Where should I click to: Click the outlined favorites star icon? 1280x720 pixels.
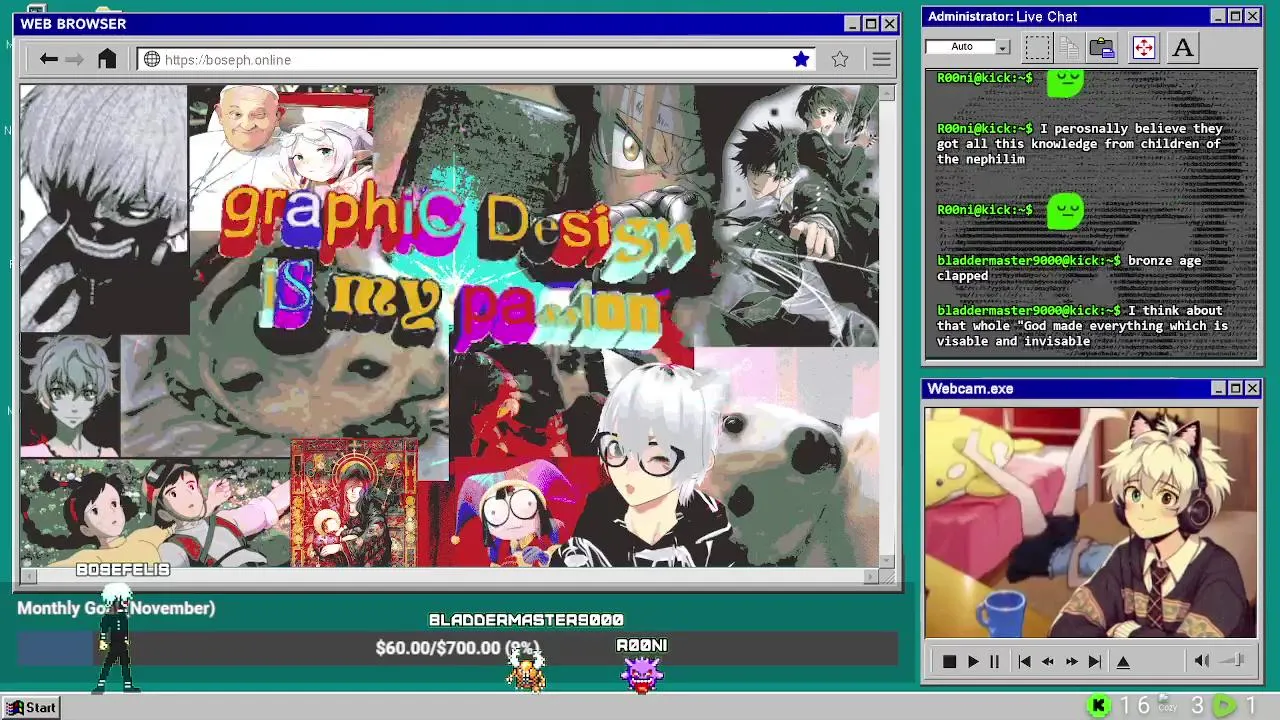[840, 59]
